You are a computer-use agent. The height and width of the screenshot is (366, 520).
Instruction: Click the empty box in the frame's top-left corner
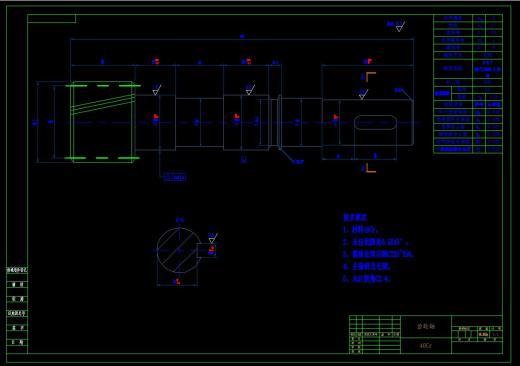pos(52,19)
